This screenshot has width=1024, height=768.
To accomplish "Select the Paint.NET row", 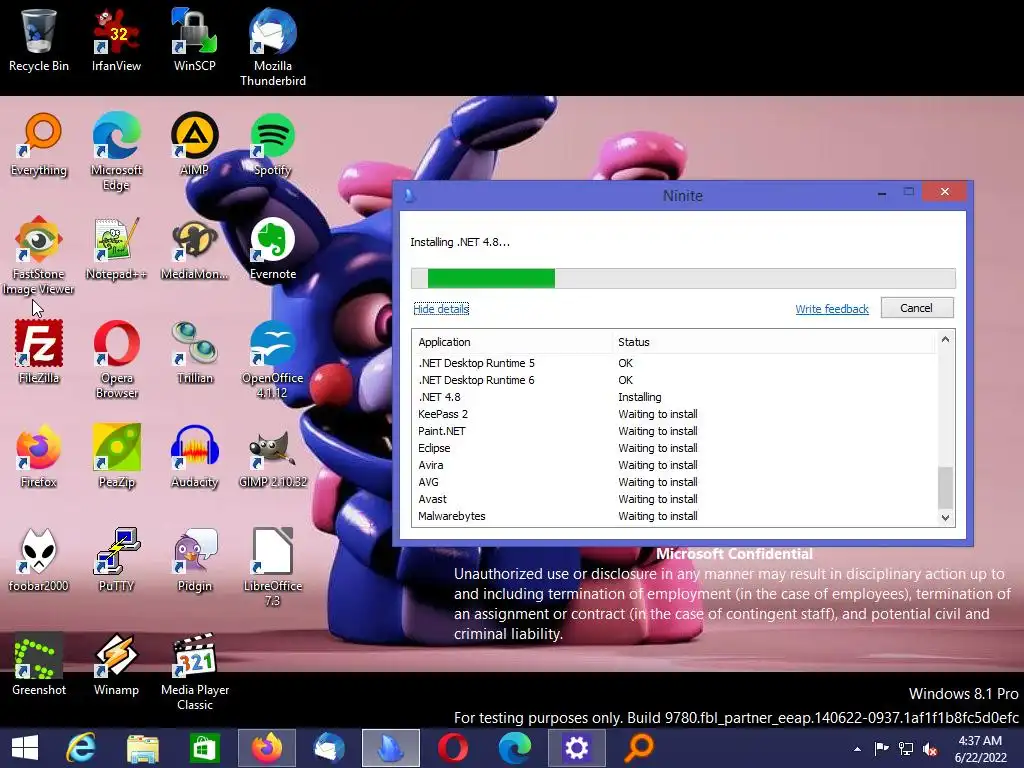I will (x=675, y=431).
